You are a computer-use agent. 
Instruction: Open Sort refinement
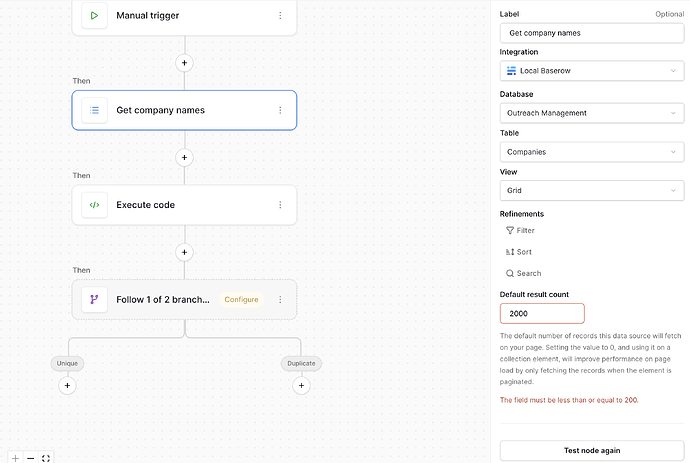519,252
